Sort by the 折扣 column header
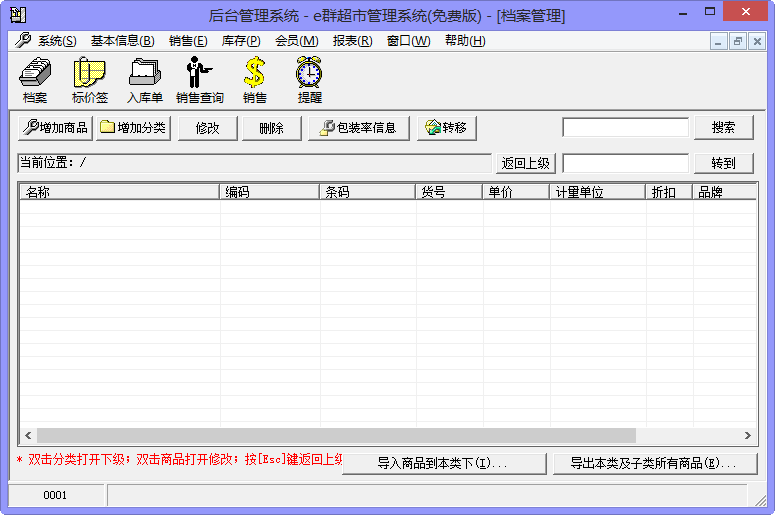Image resolution: width=775 pixels, height=515 pixels. [669, 192]
